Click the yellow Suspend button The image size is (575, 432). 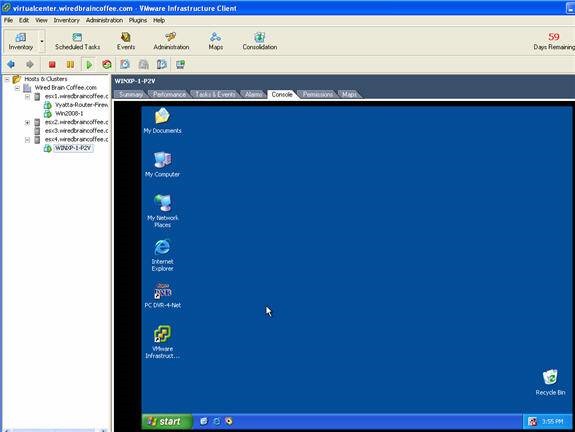point(70,65)
